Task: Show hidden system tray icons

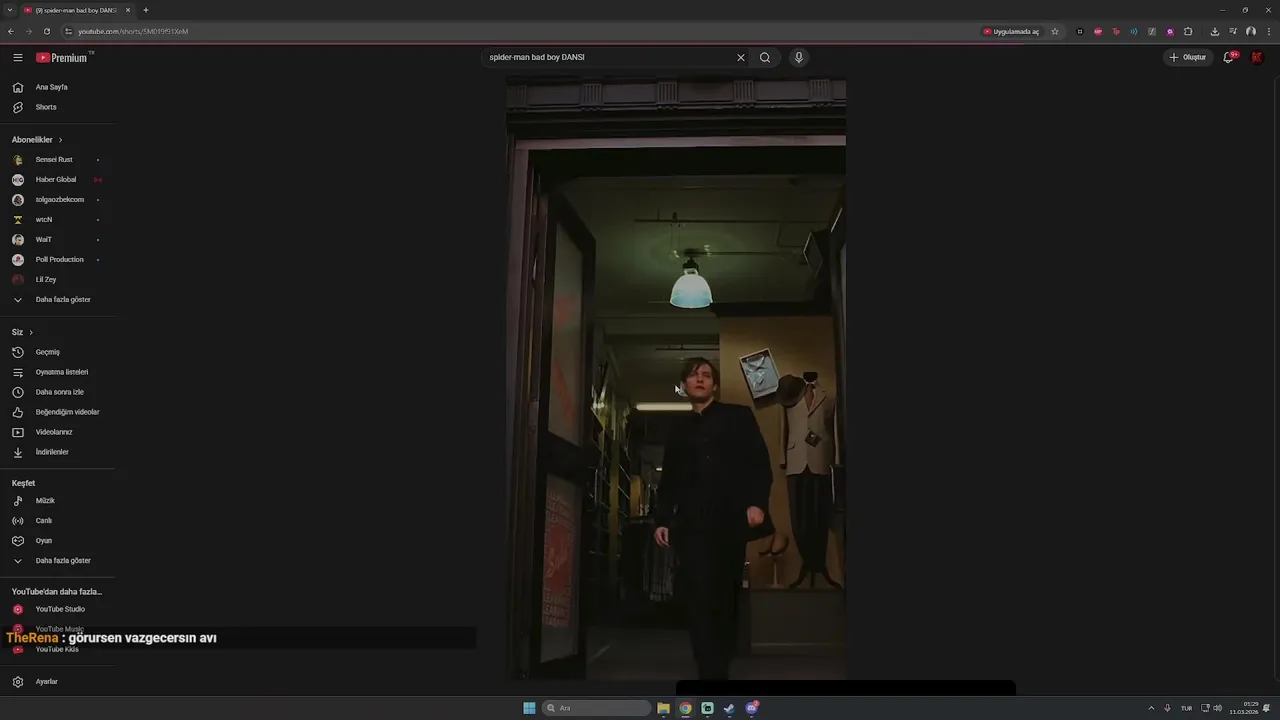Action: 1151,708
